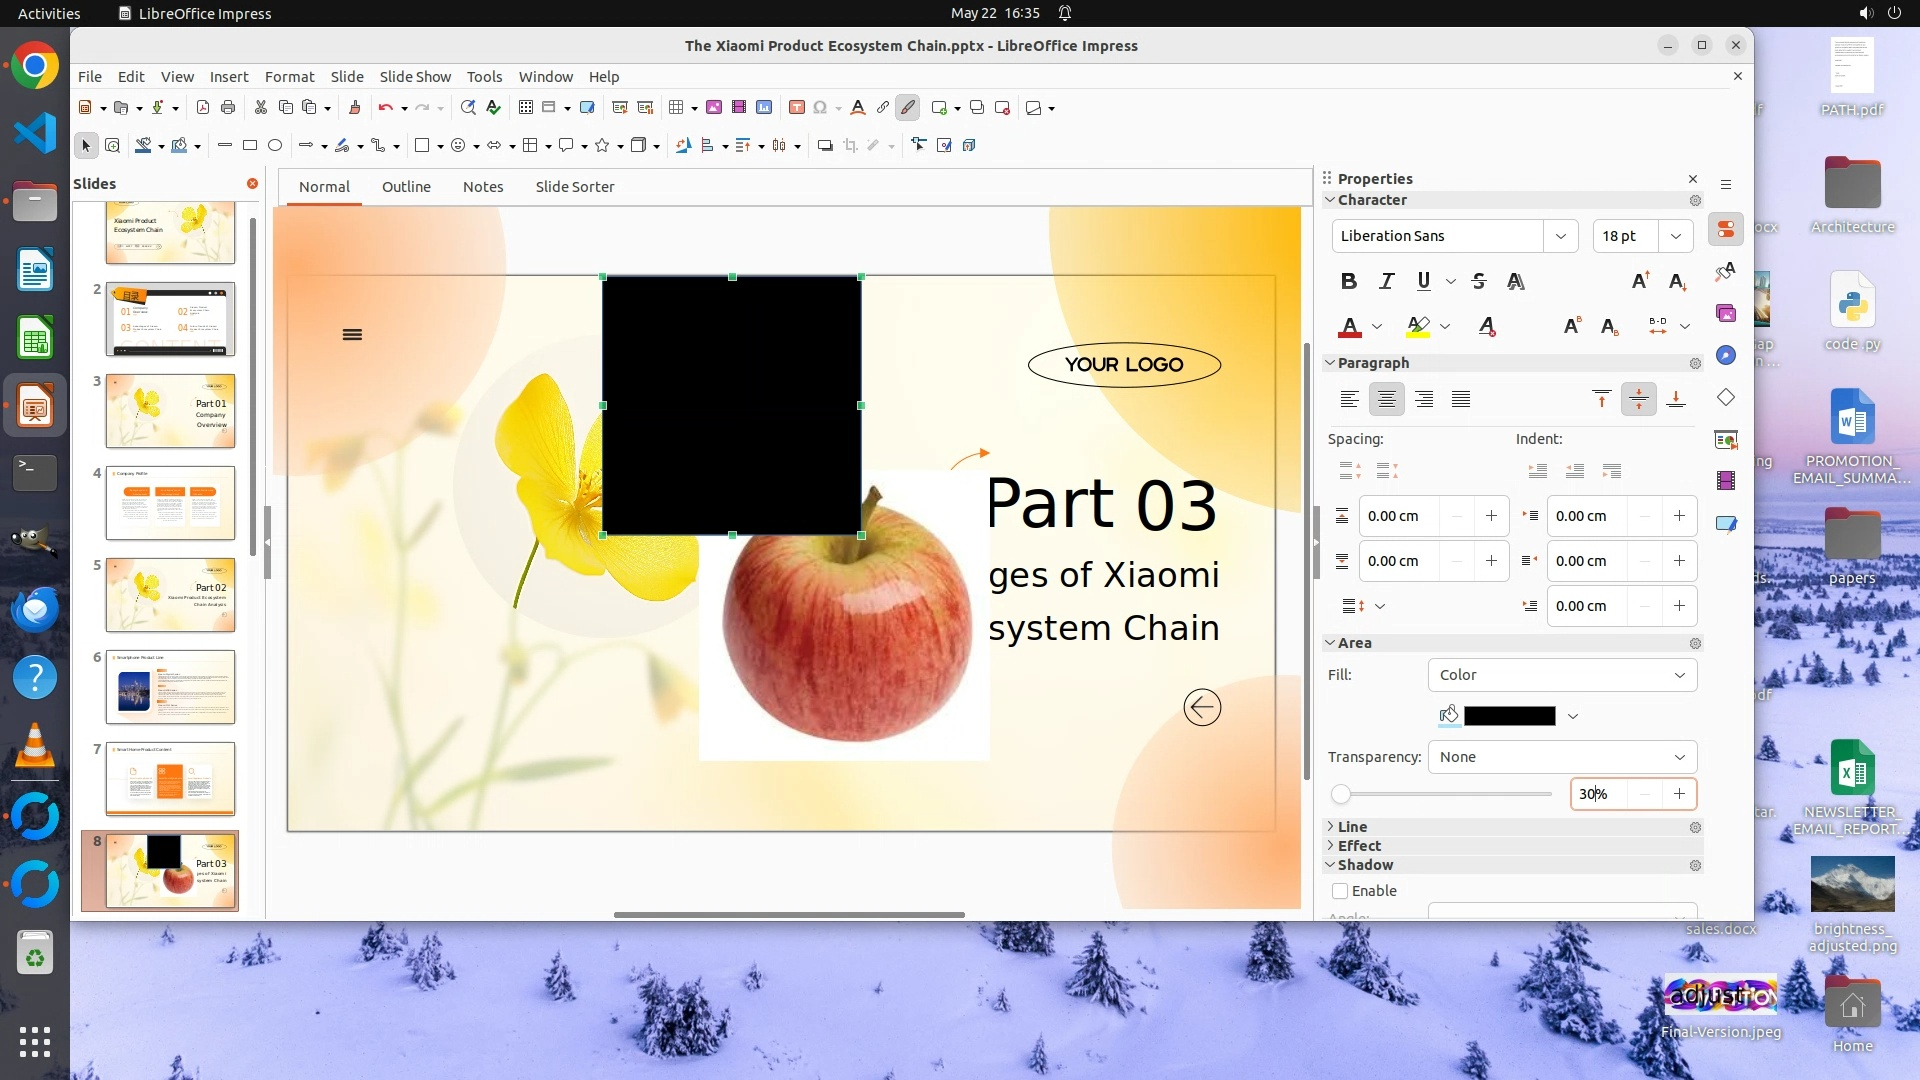Image resolution: width=1920 pixels, height=1080 pixels.
Task: Open the Slide Show menu
Action: coord(415,76)
